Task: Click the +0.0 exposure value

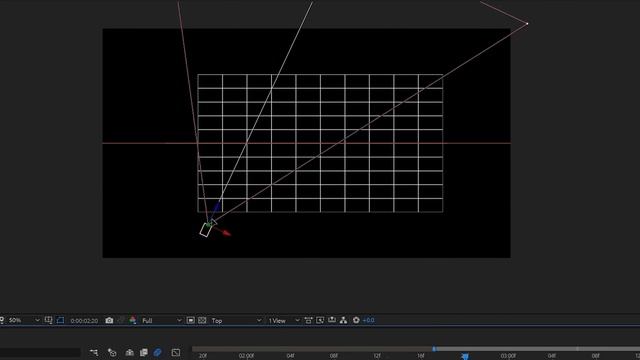Action: click(369, 320)
